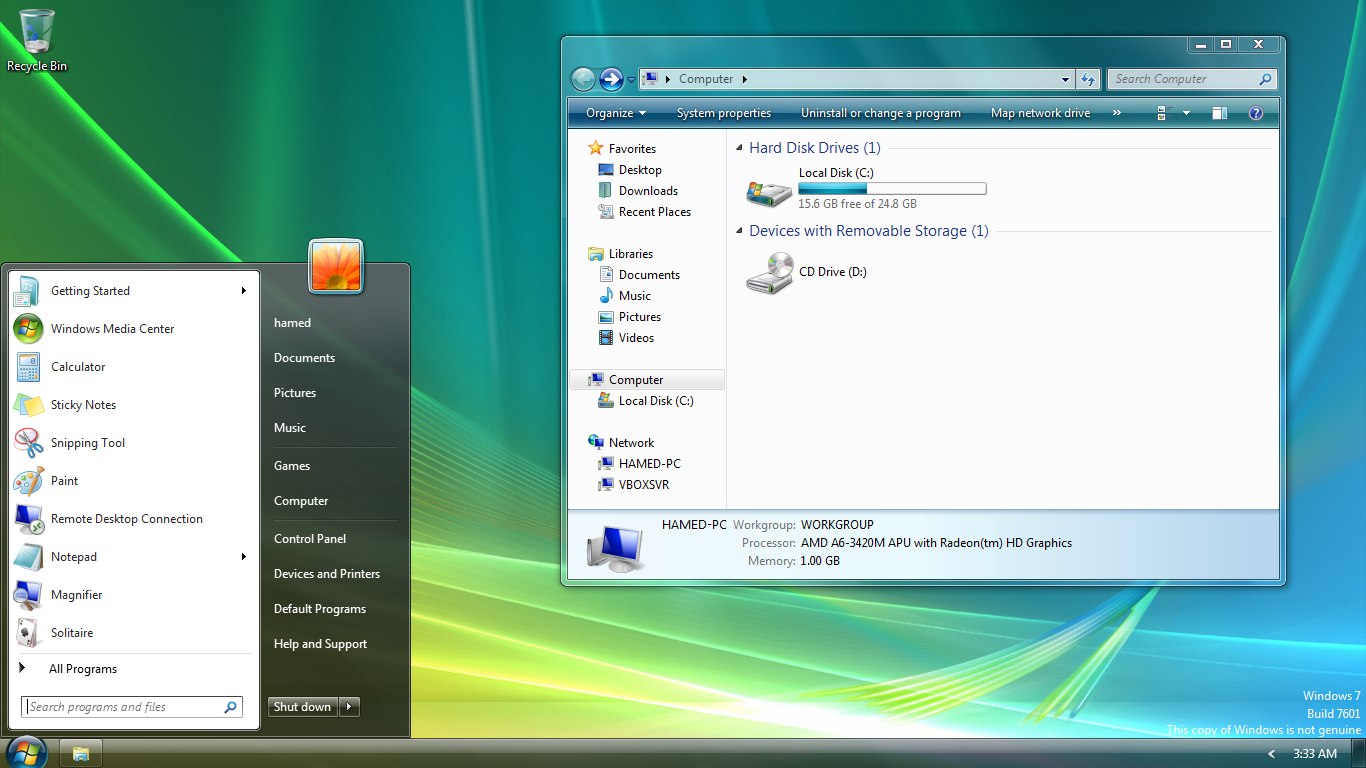The image size is (1366, 768).
Task: Toggle the preview pane button
Action: [x=1219, y=113]
